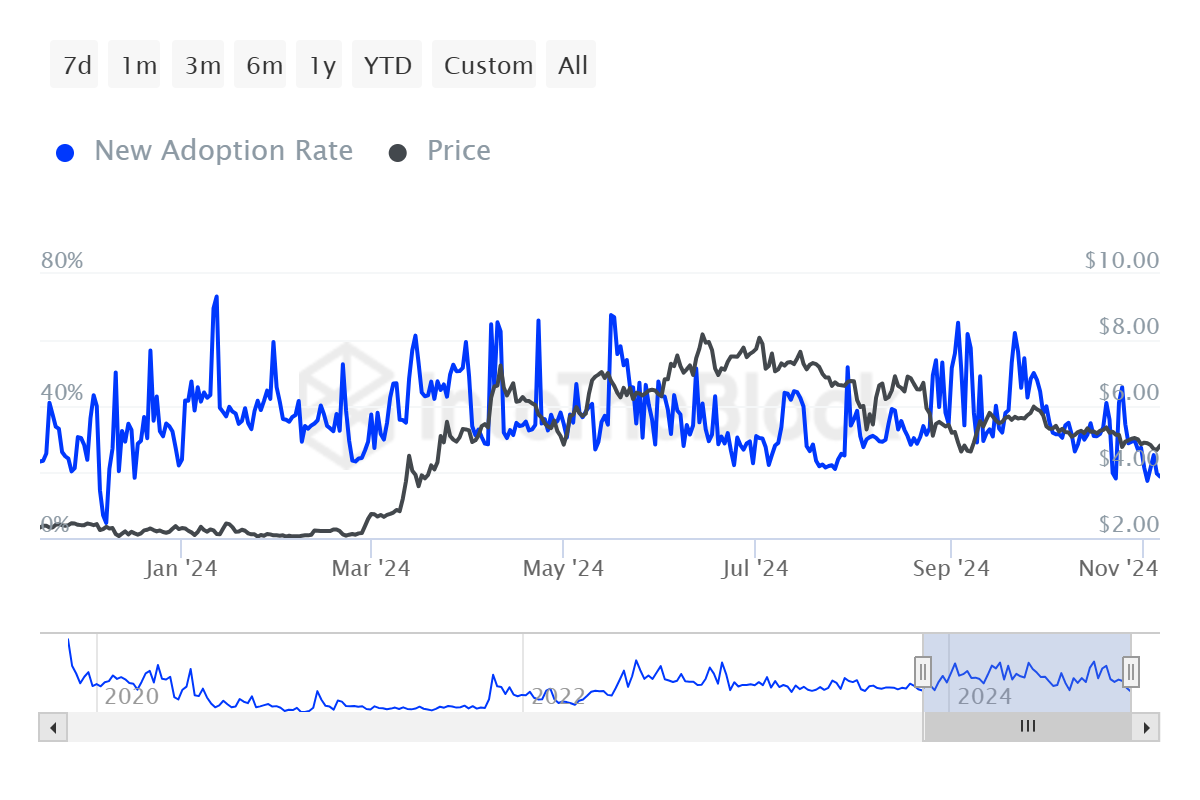Click the scrollbar right arrow
Viewport: 1200px width, 800px height.
tap(1147, 727)
